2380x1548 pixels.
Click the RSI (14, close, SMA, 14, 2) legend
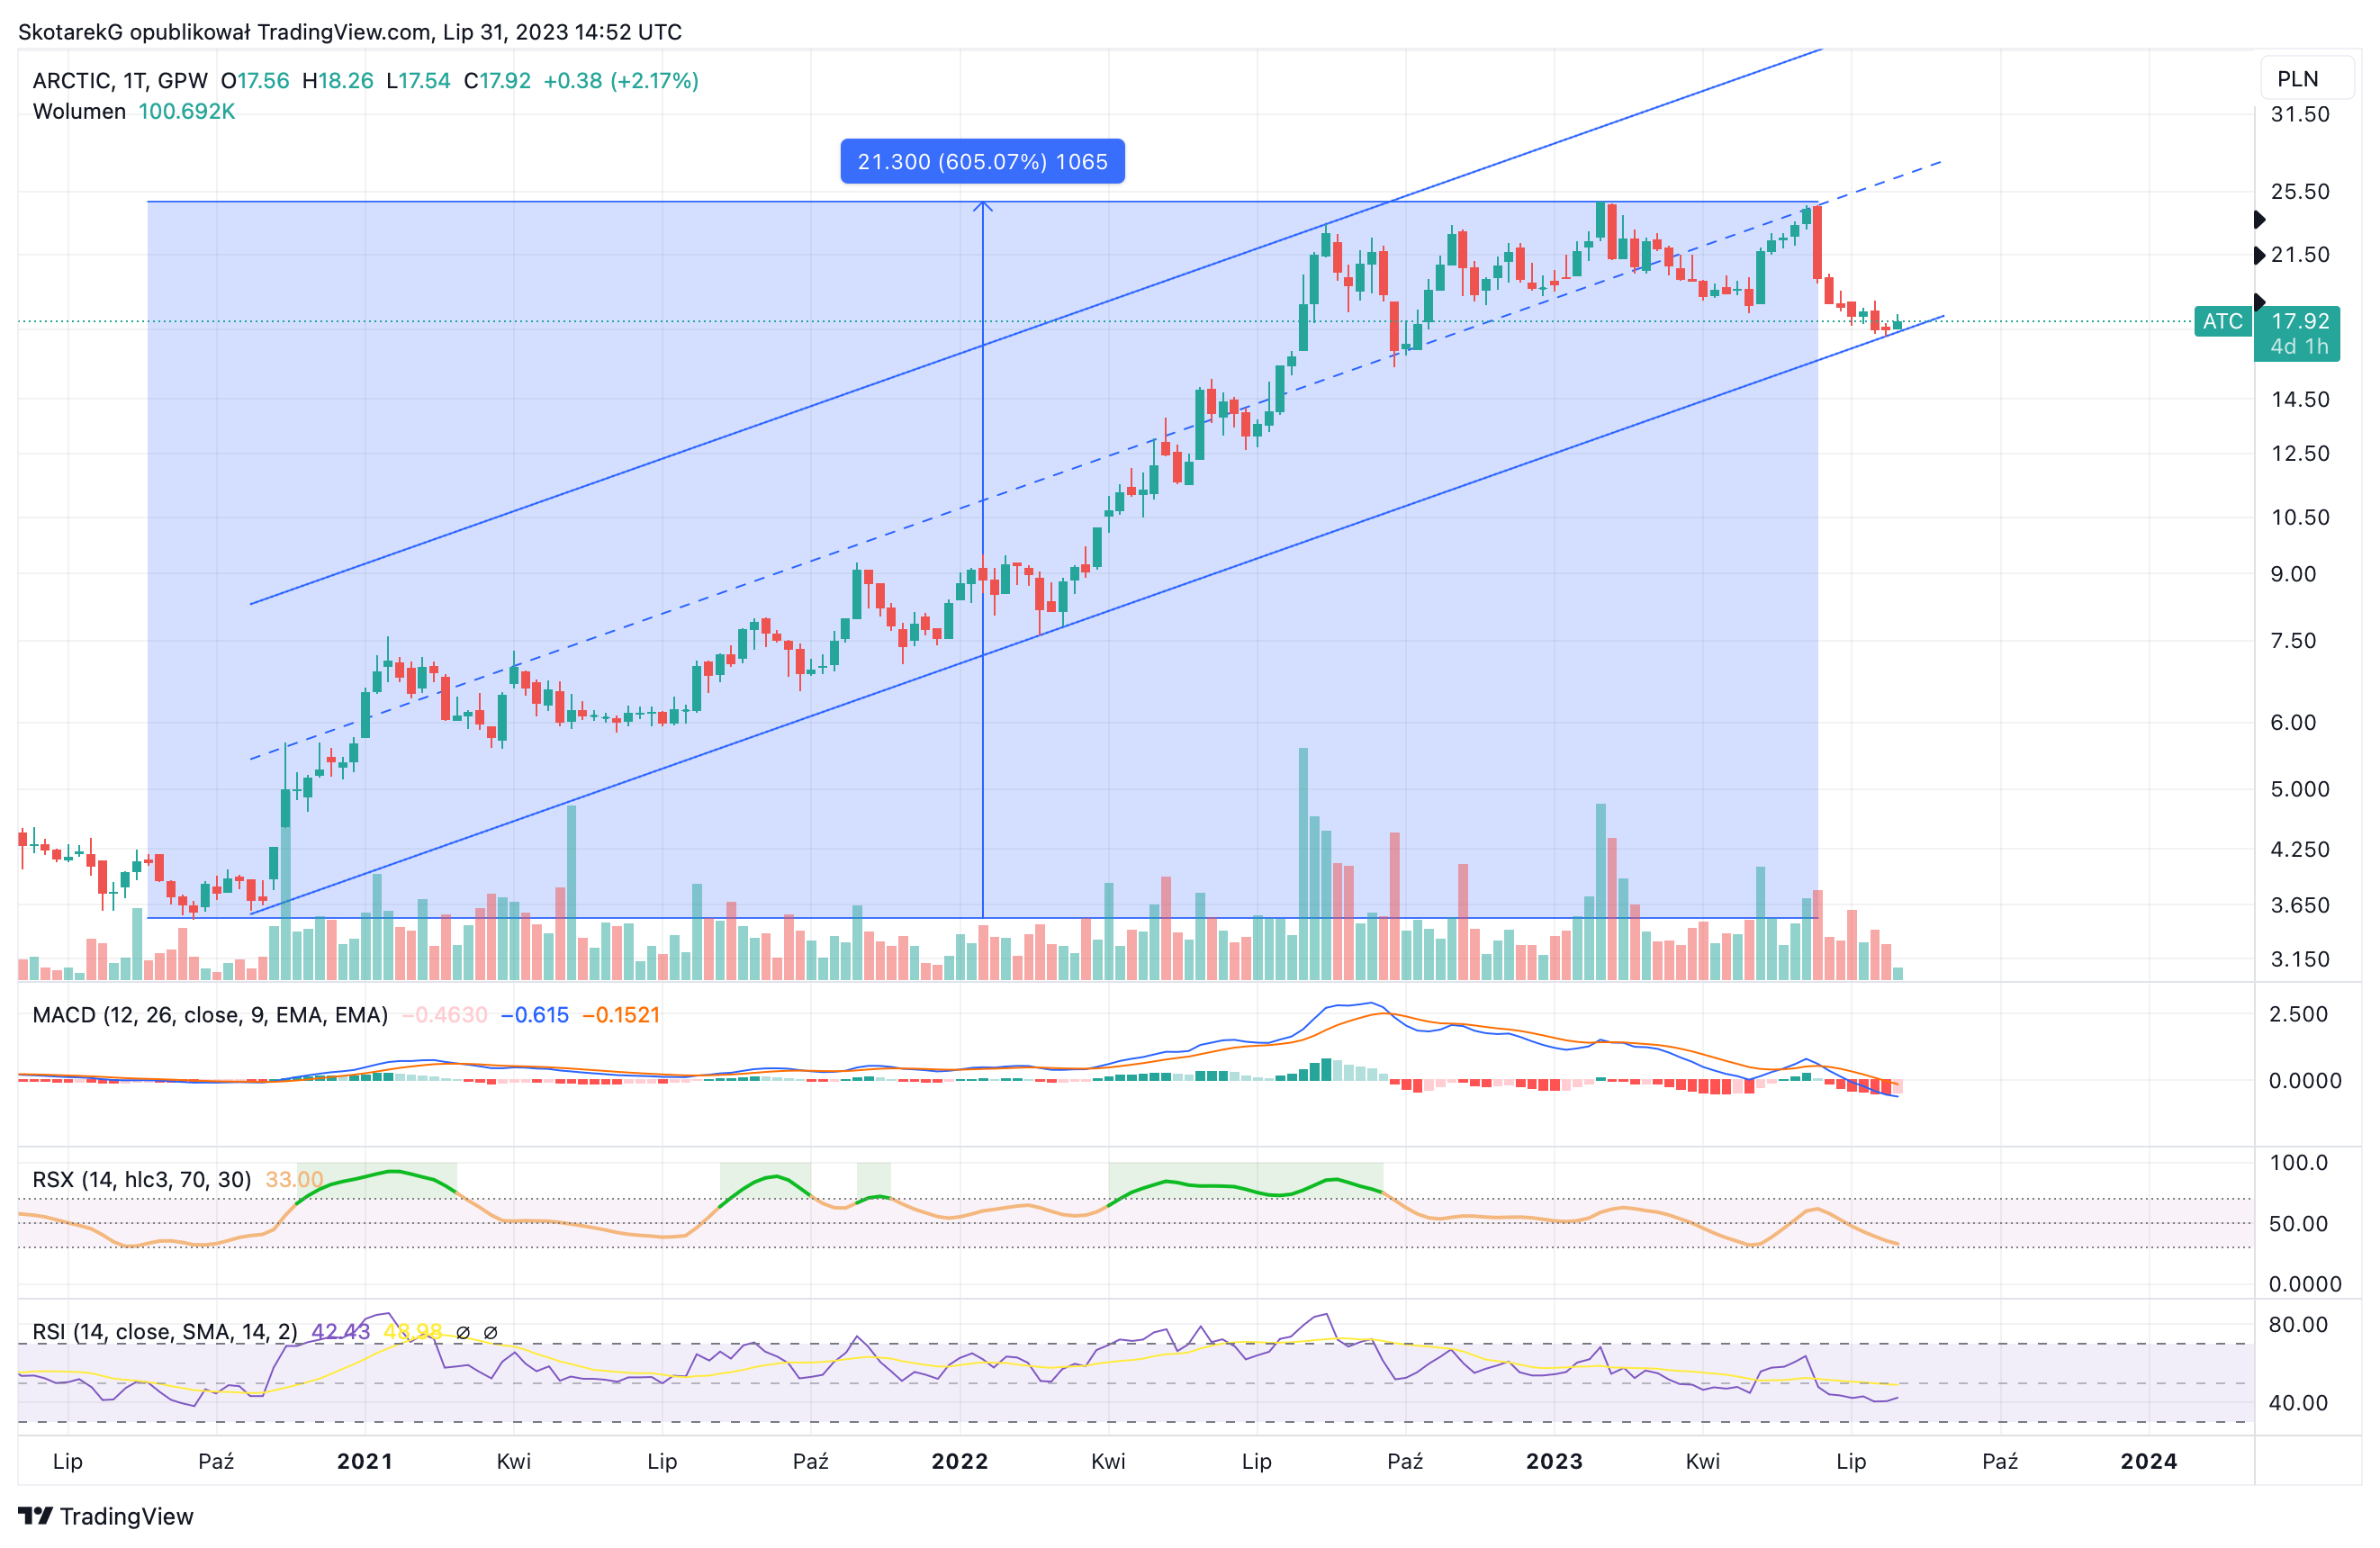click(165, 1331)
